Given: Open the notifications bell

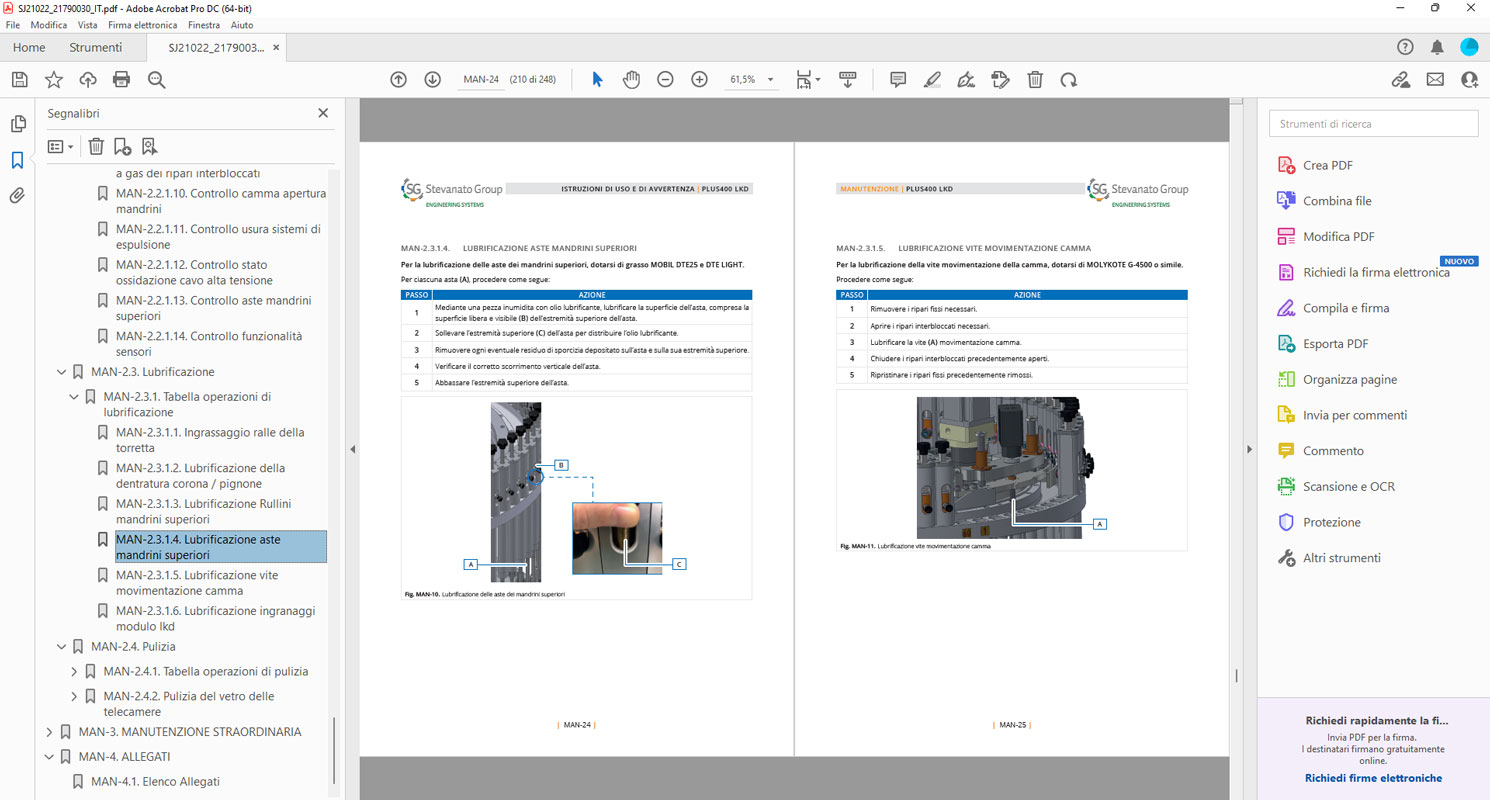Looking at the screenshot, I should (1437, 47).
